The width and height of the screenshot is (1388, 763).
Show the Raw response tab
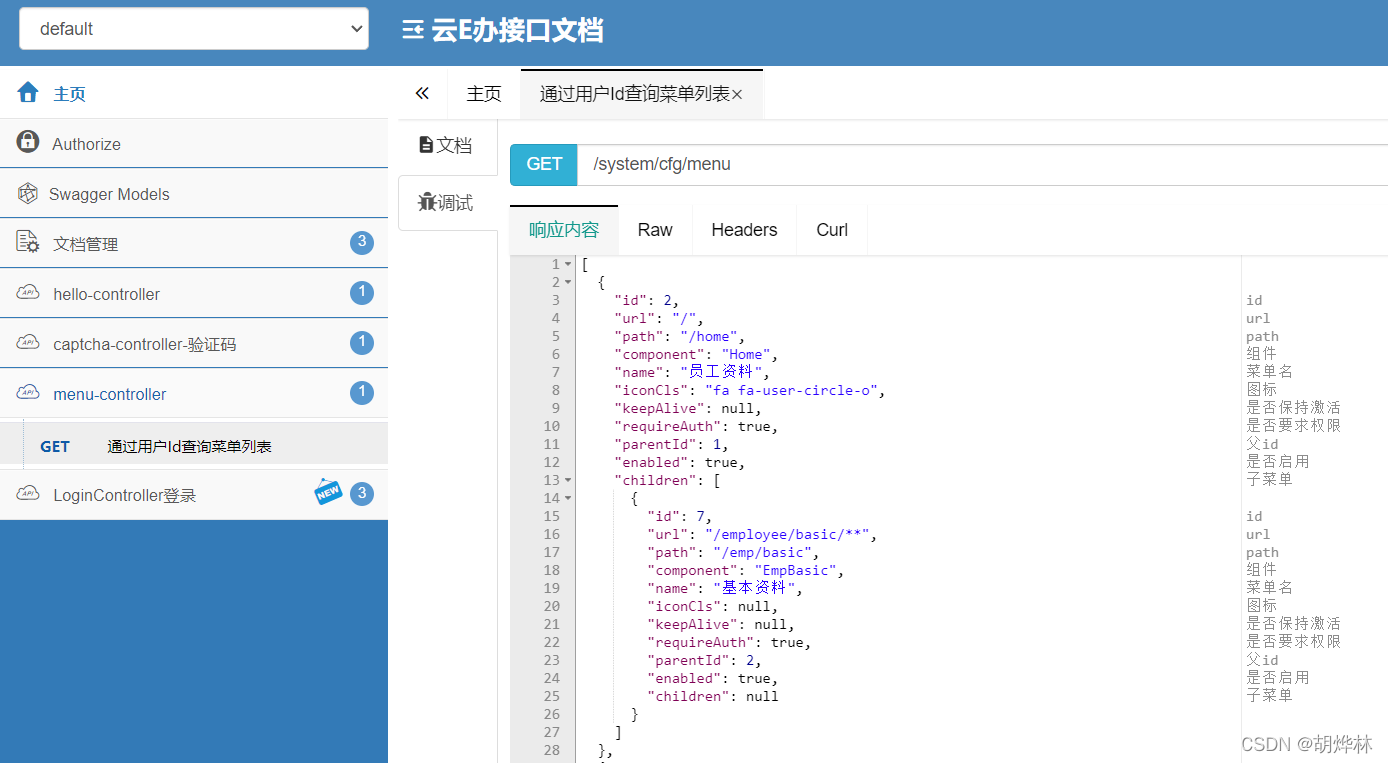tap(655, 230)
